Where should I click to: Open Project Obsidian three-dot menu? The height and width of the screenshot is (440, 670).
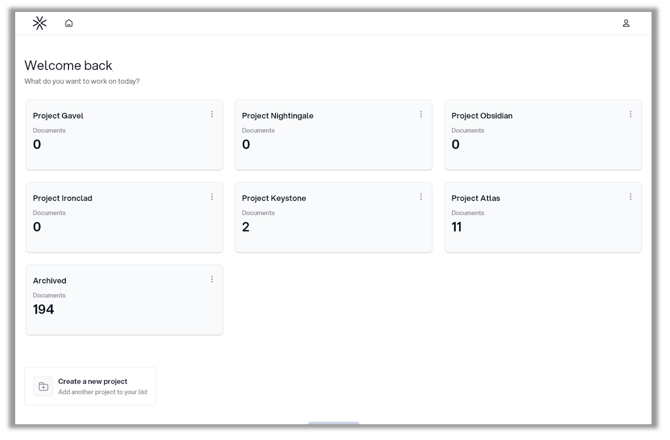(630, 115)
